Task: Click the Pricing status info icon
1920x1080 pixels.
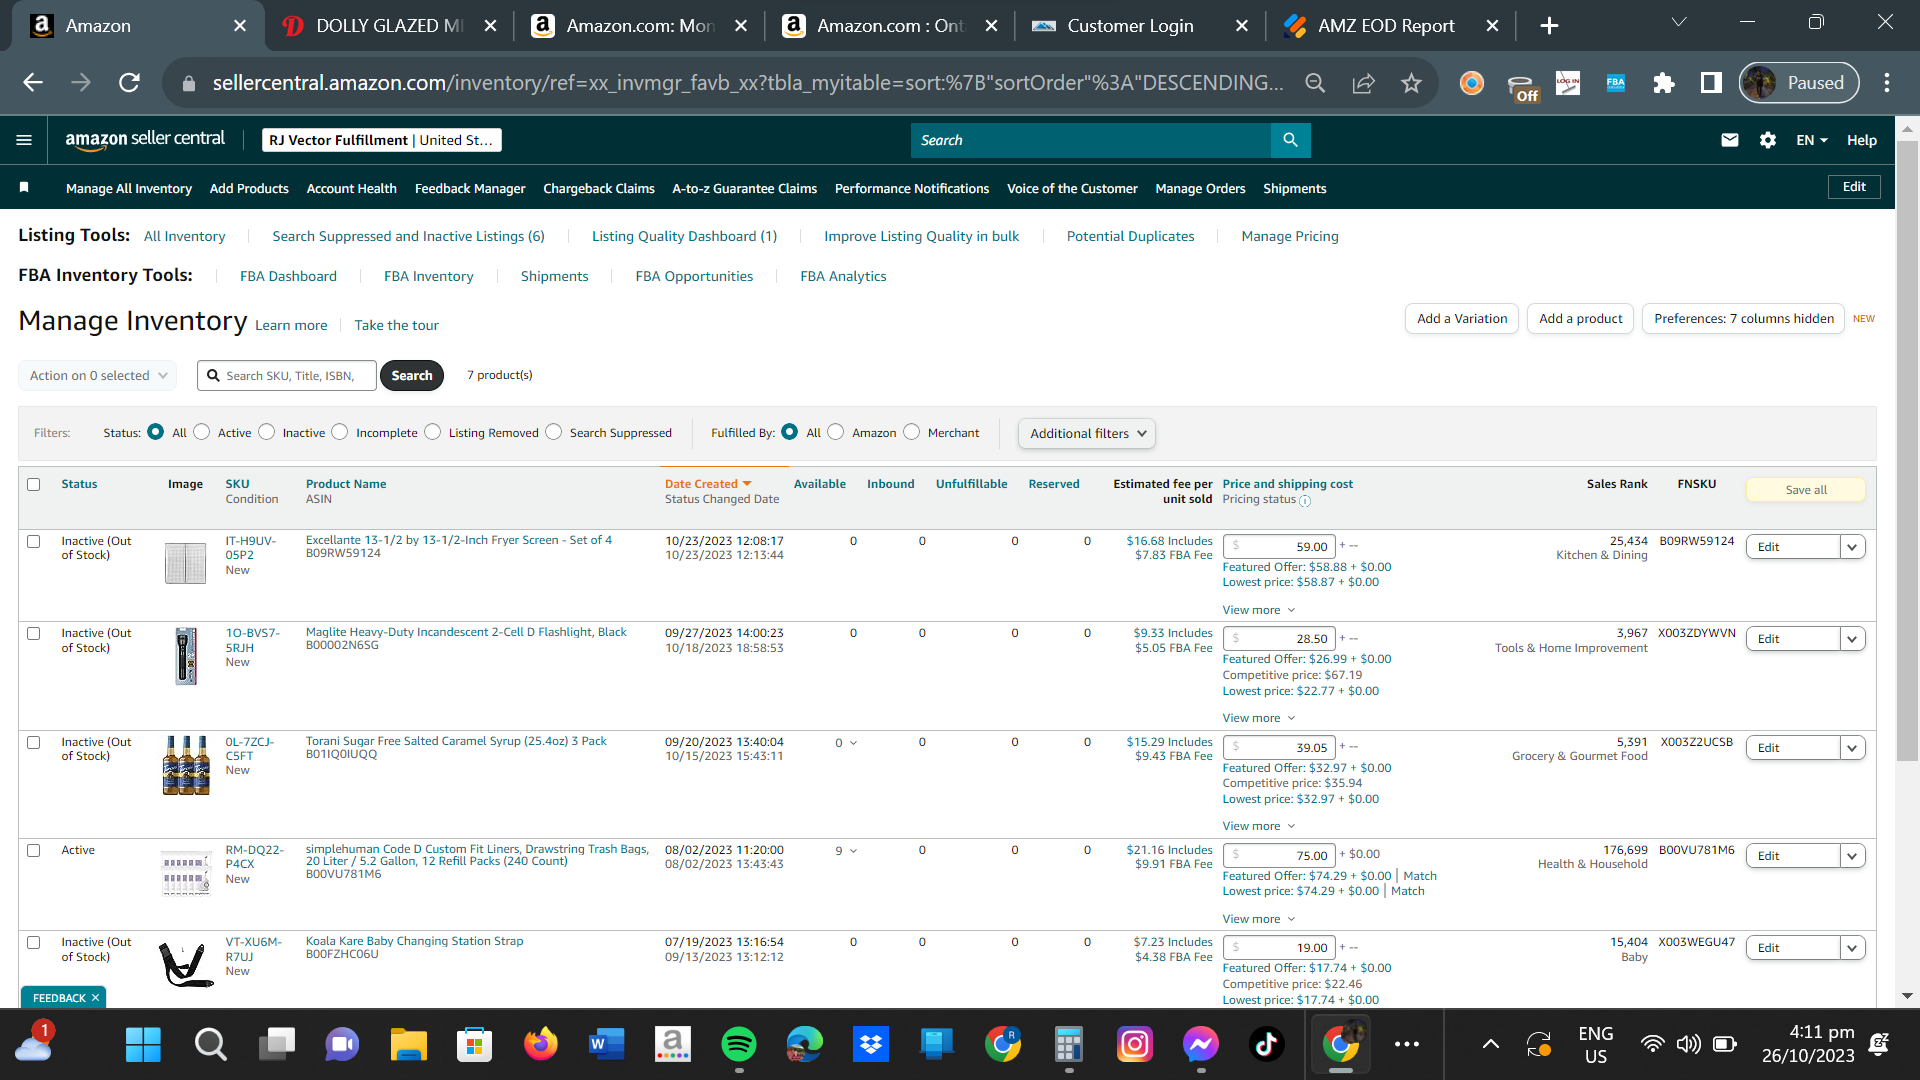Action: click(x=1305, y=500)
